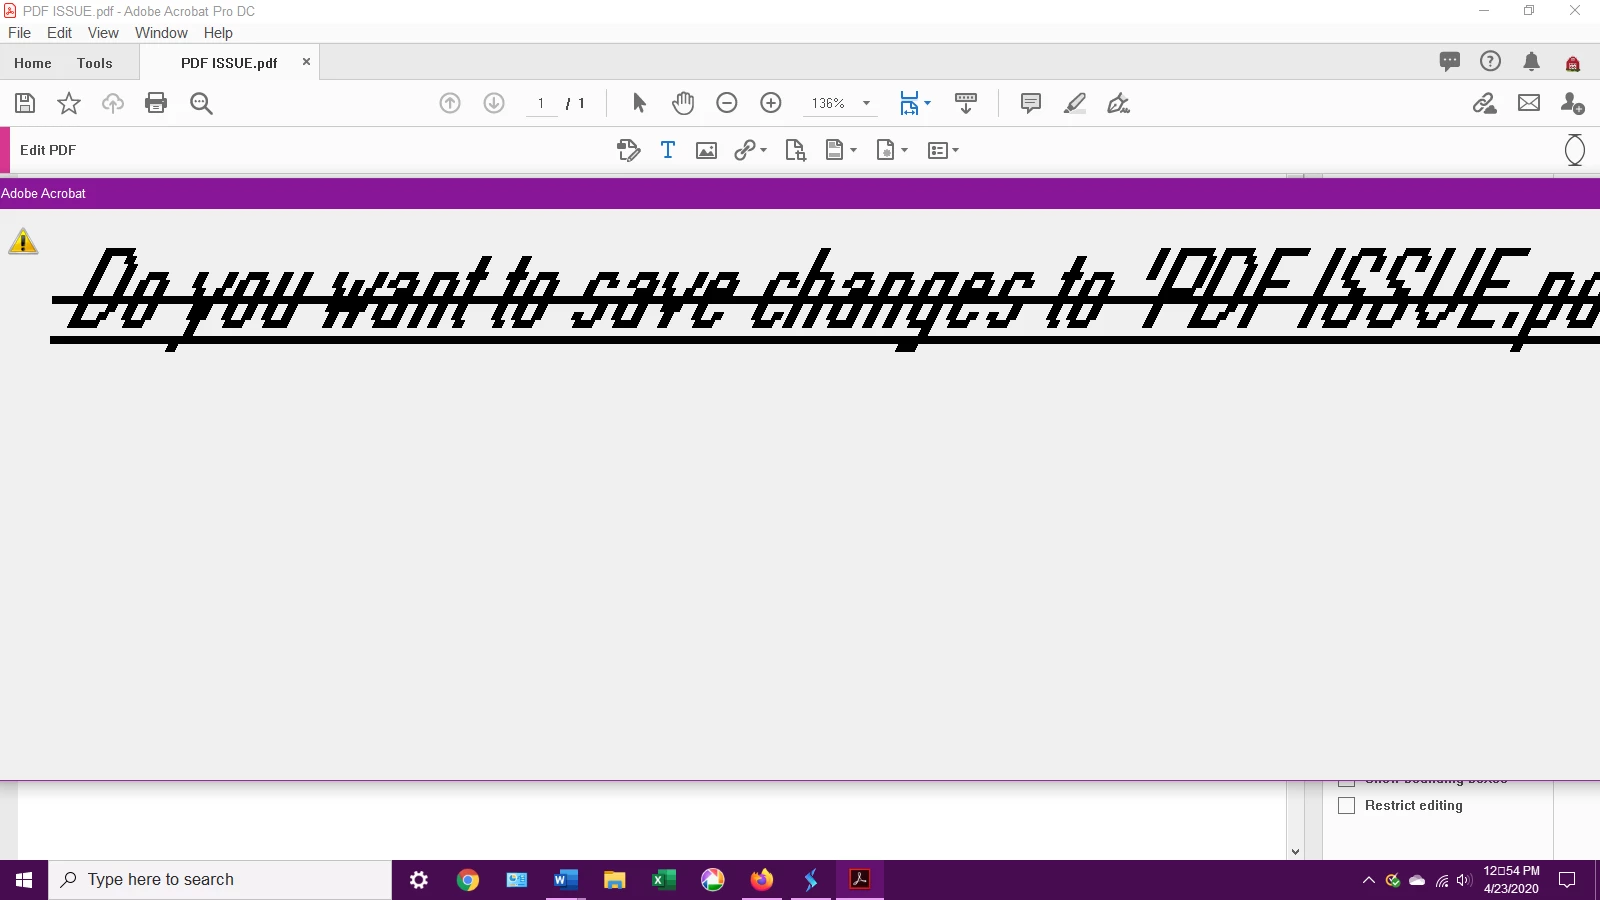The width and height of the screenshot is (1600, 900).
Task: Select the Hand pan tool
Action: click(683, 103)
